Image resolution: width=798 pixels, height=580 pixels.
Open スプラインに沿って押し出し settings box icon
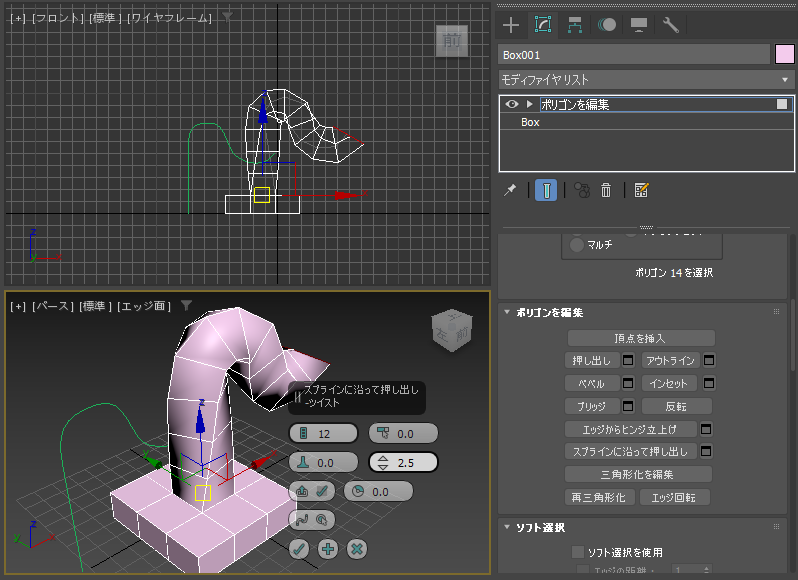[x=706, y=451]
